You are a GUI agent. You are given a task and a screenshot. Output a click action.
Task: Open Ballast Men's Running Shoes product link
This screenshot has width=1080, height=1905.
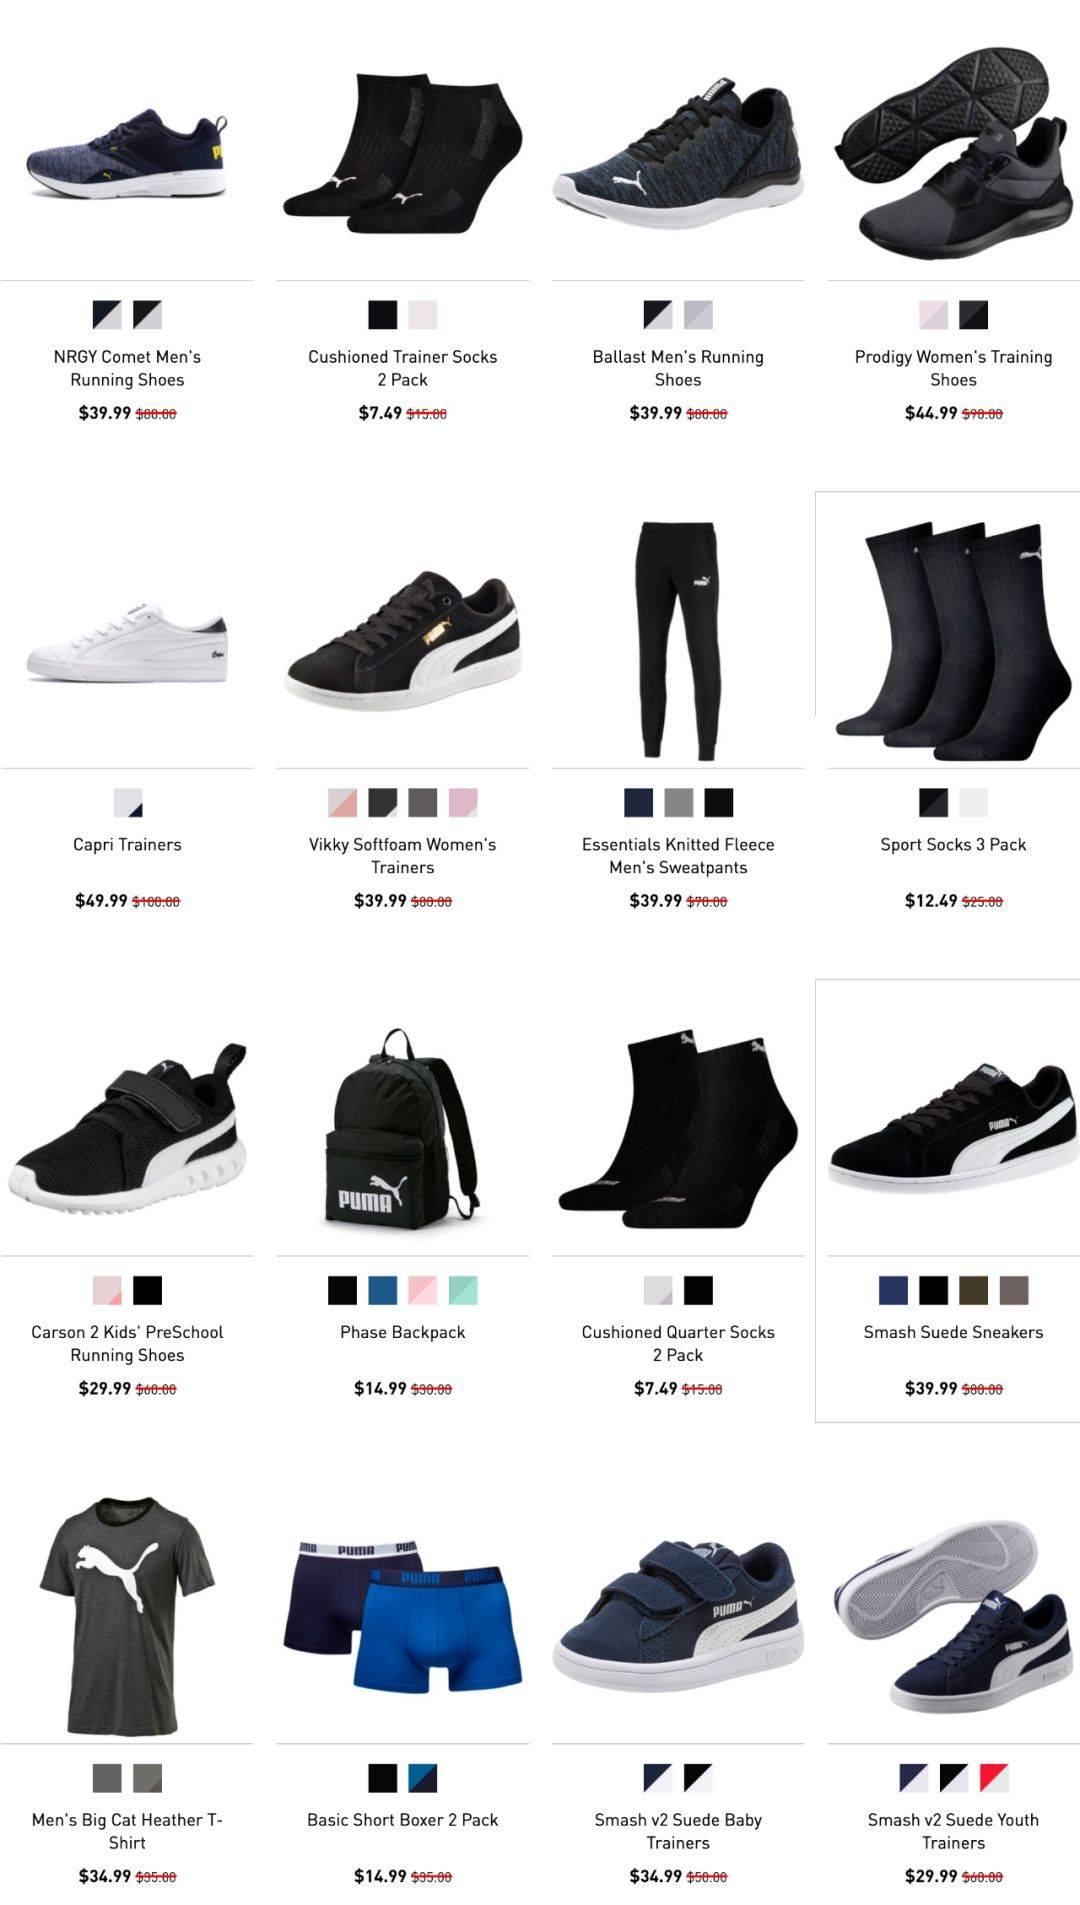coord(678,368)
